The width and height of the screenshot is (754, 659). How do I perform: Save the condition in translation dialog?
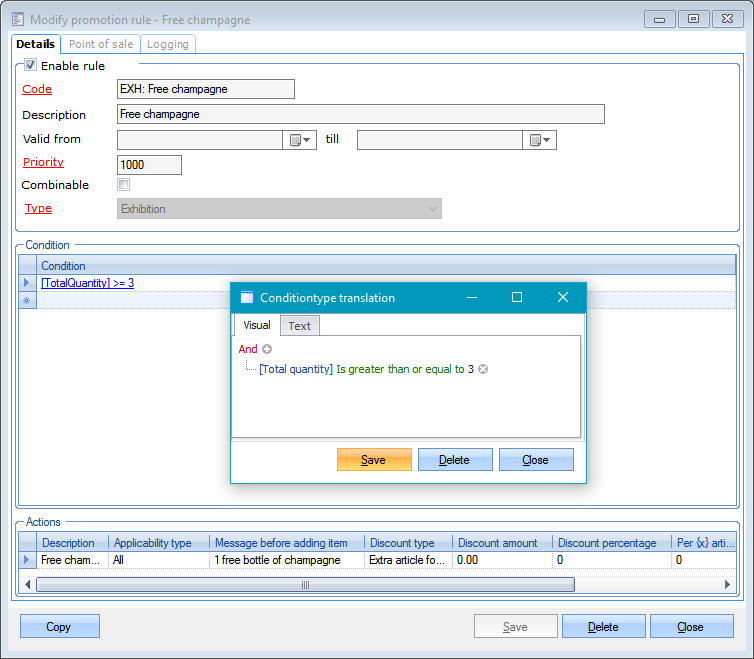374,459
